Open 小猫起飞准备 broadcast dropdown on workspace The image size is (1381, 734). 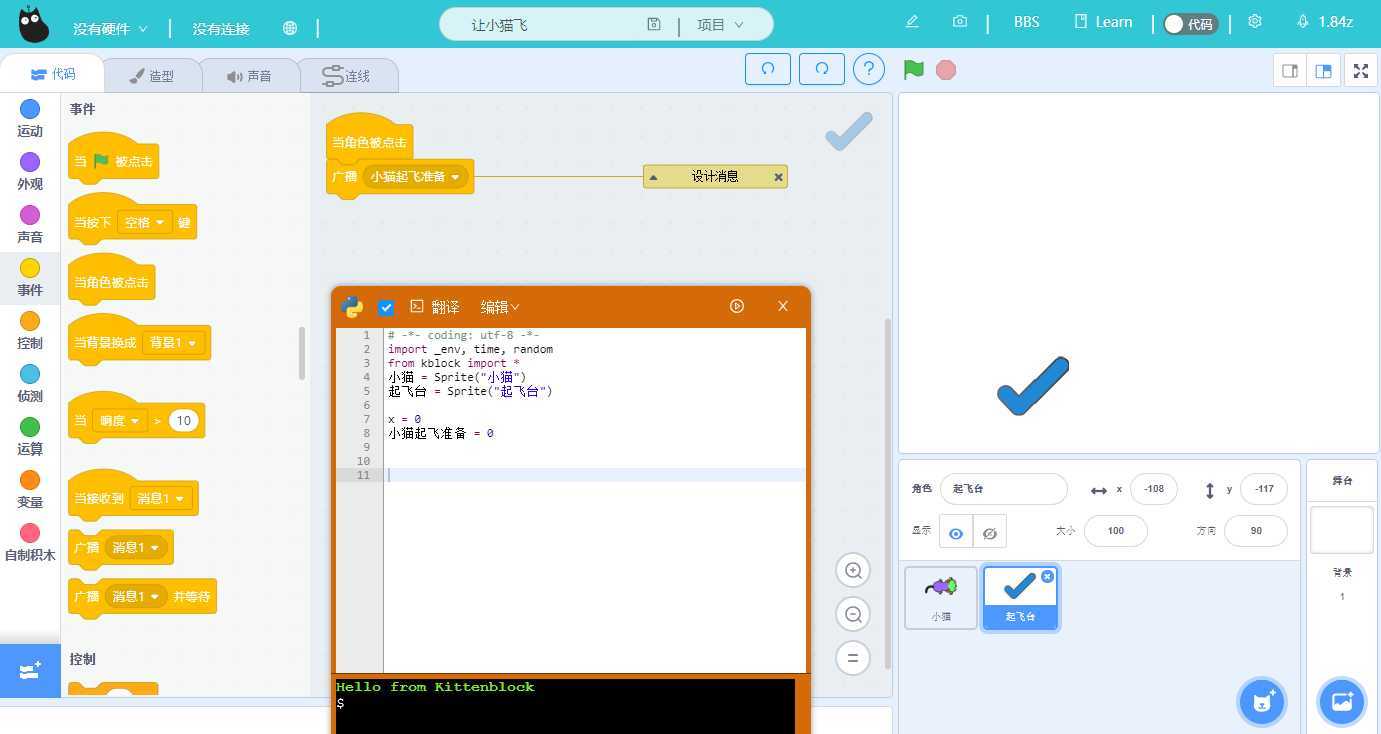pos(415,177)
